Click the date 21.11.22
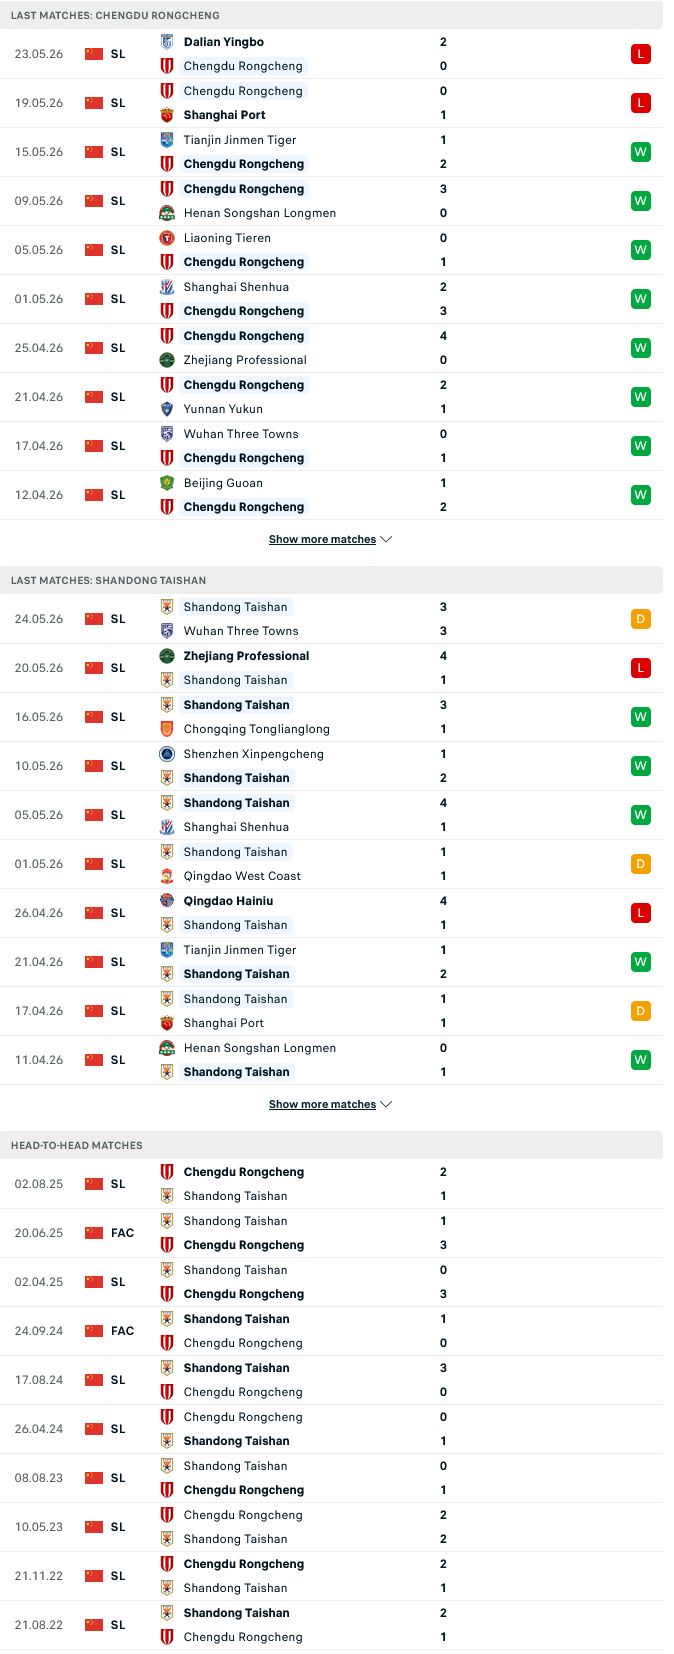Viewport: 674px width, 1654px height. pos(39,1576)
